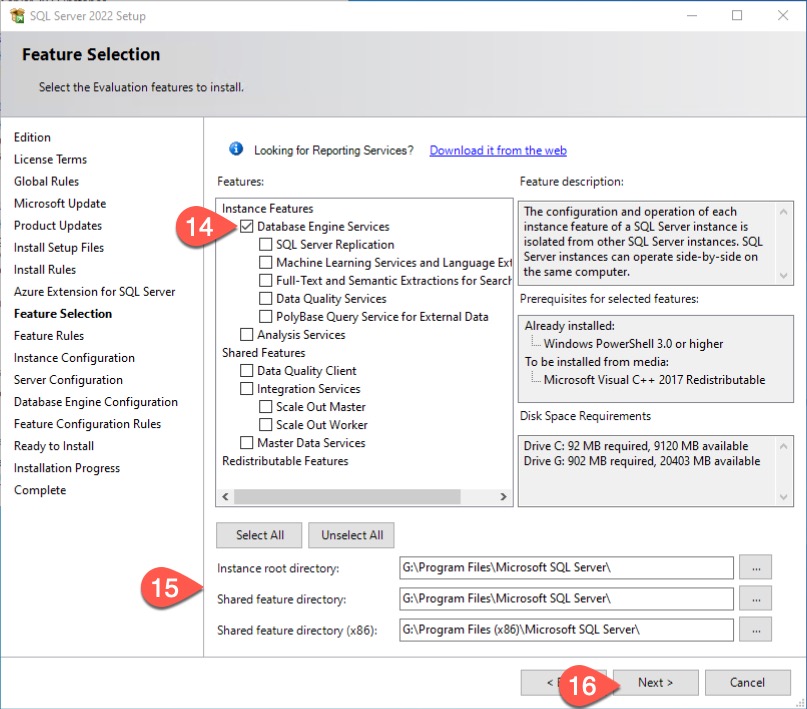Open Download it from the web link
This screenshot has height=709, width=807.
point(498,150)
